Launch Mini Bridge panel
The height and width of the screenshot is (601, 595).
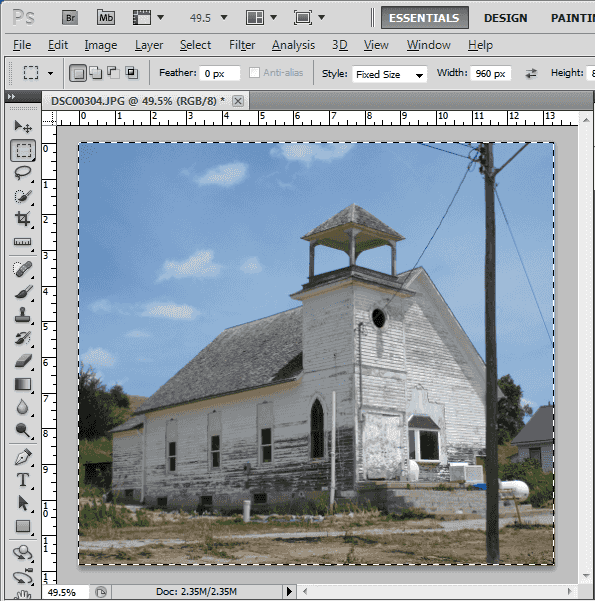pos(105,18)
